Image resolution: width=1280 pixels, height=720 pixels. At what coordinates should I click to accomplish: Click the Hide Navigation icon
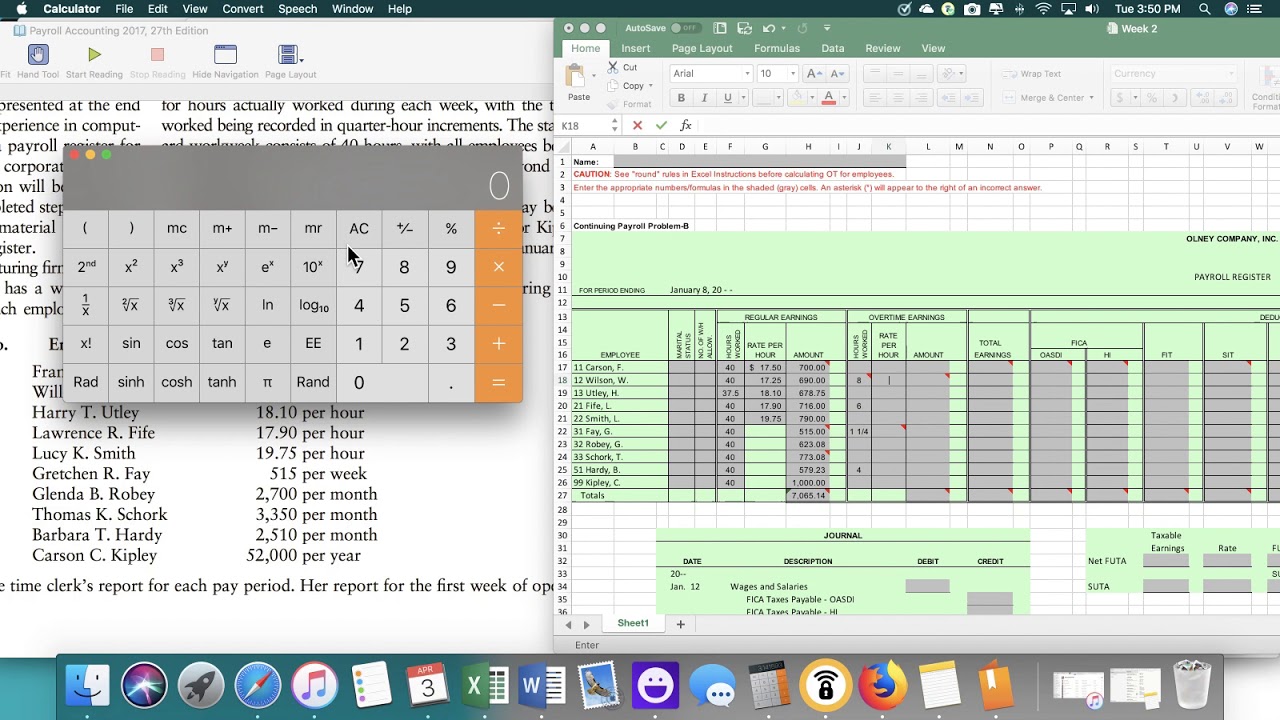(225, 55)
